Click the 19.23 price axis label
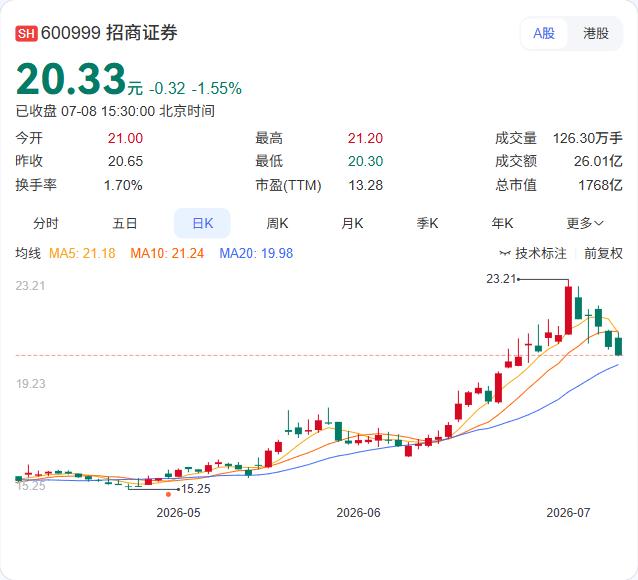This screenshot has height=580, width=638. pyautogui.click(x=31, y=384)
